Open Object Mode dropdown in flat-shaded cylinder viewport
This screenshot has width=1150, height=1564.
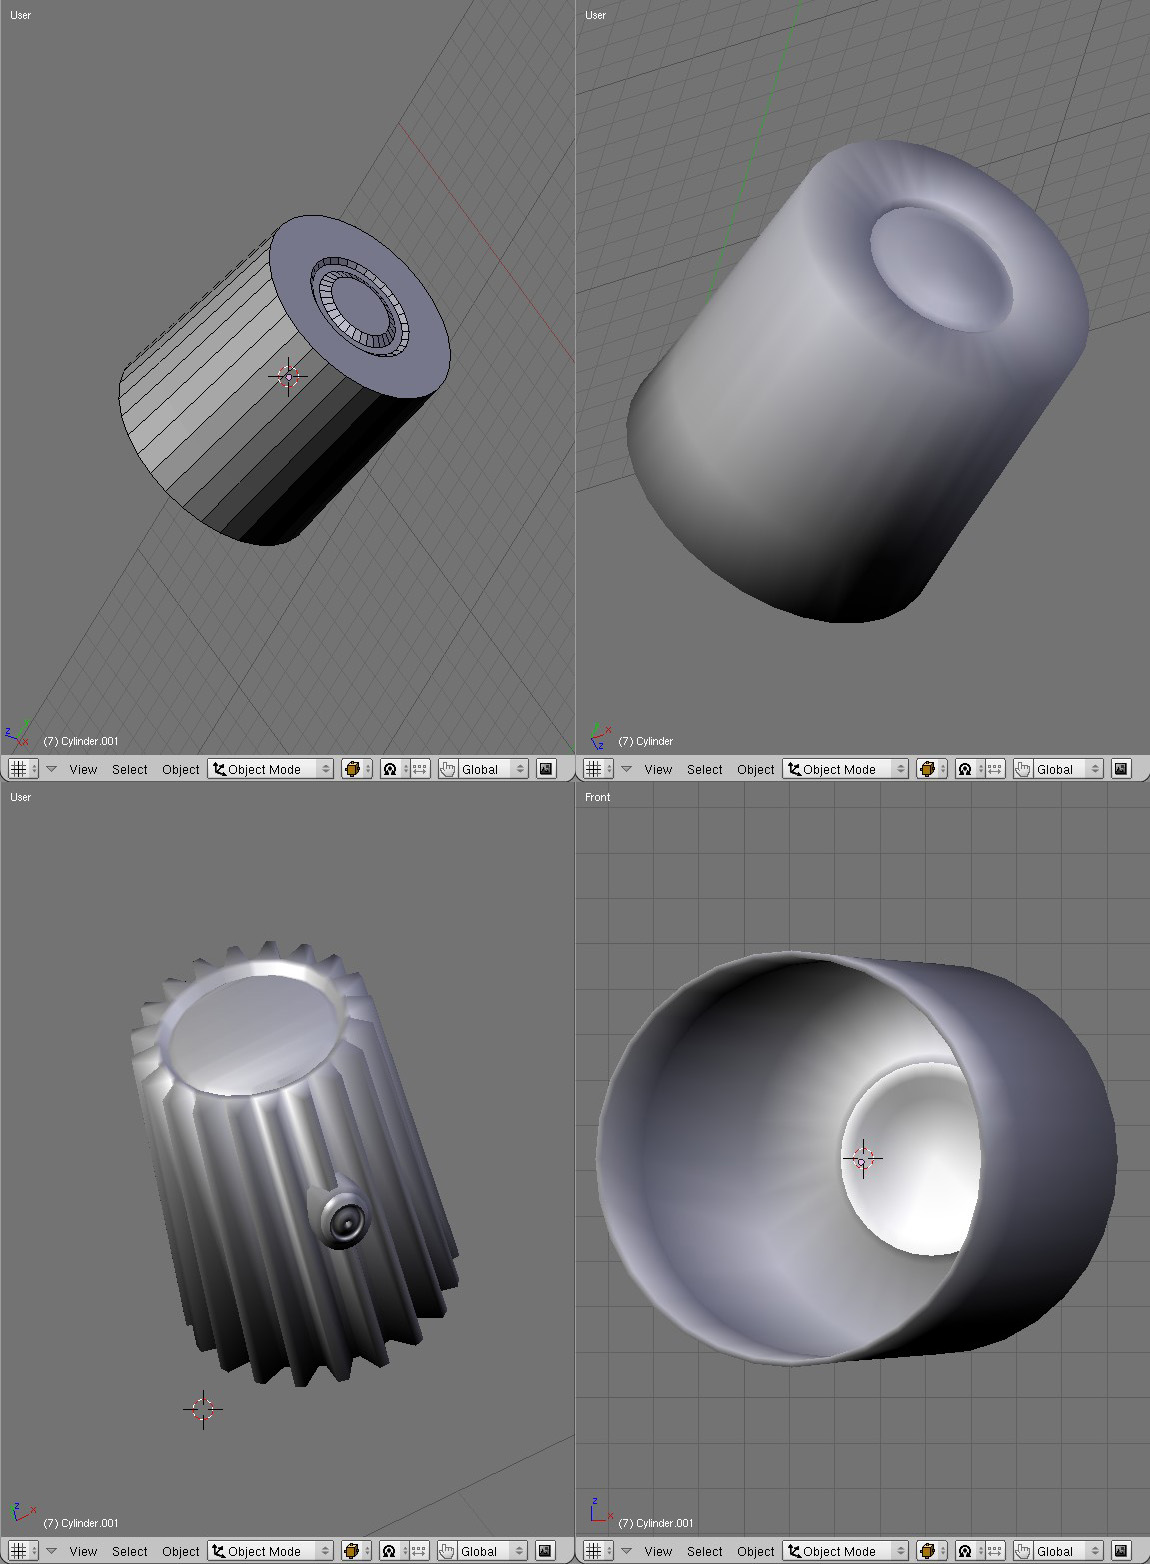pyautogui.click(x=270, y=769)
